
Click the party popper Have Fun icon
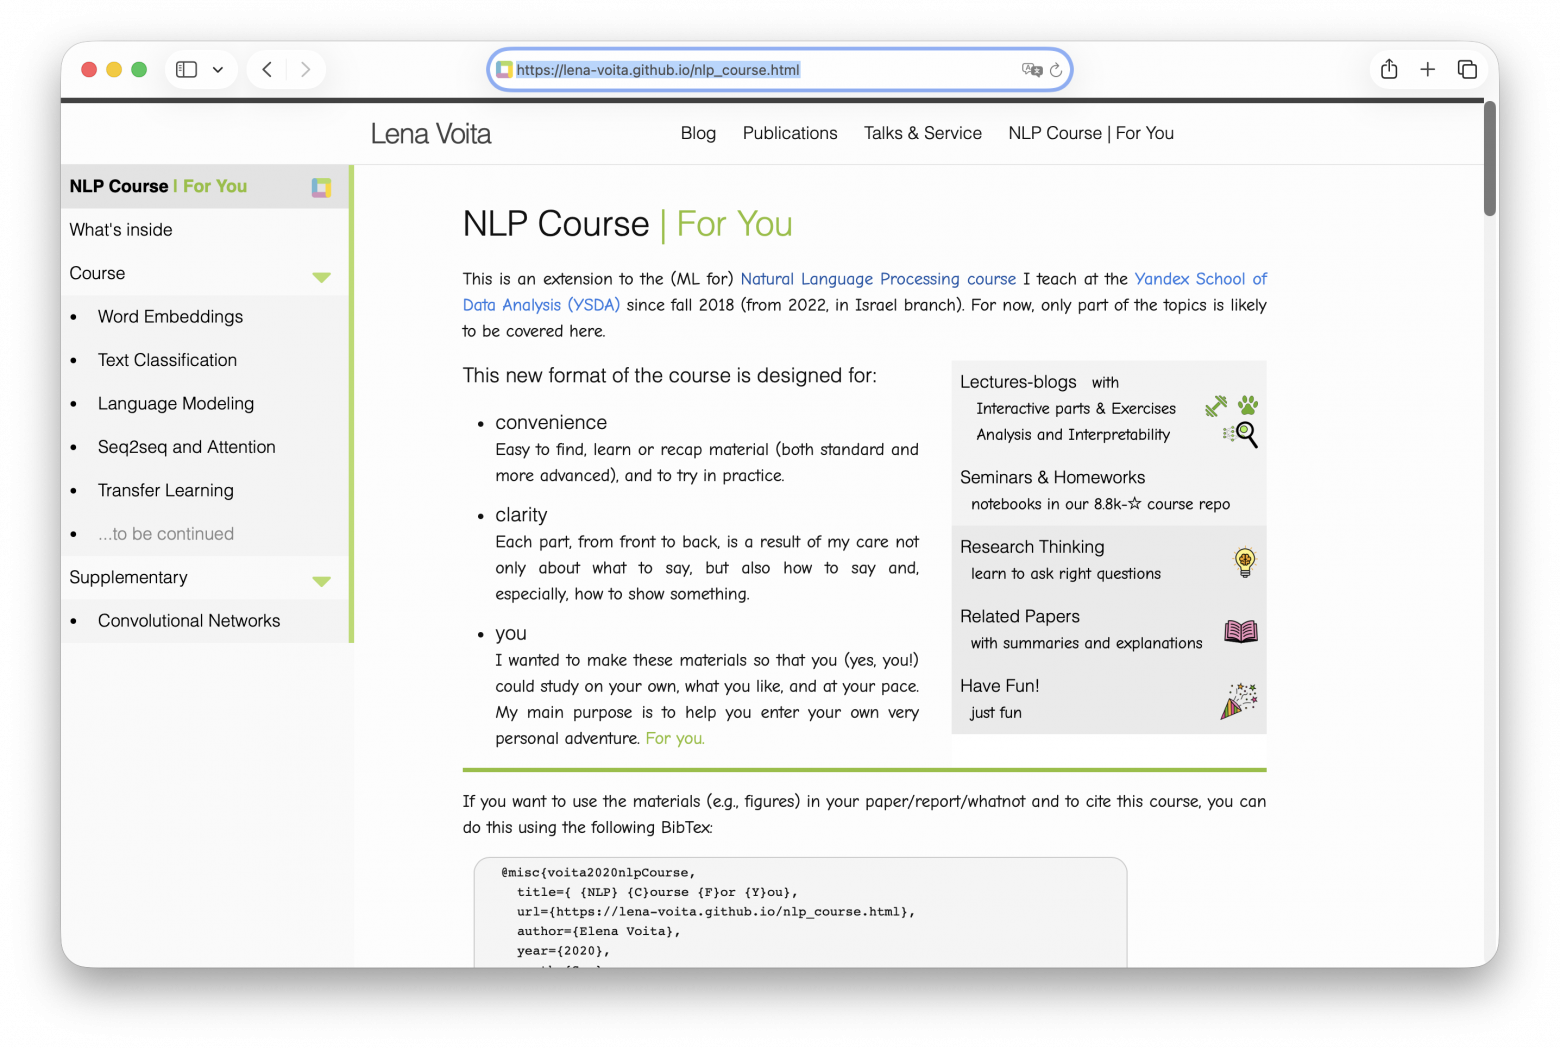(x=1239, y=701)
